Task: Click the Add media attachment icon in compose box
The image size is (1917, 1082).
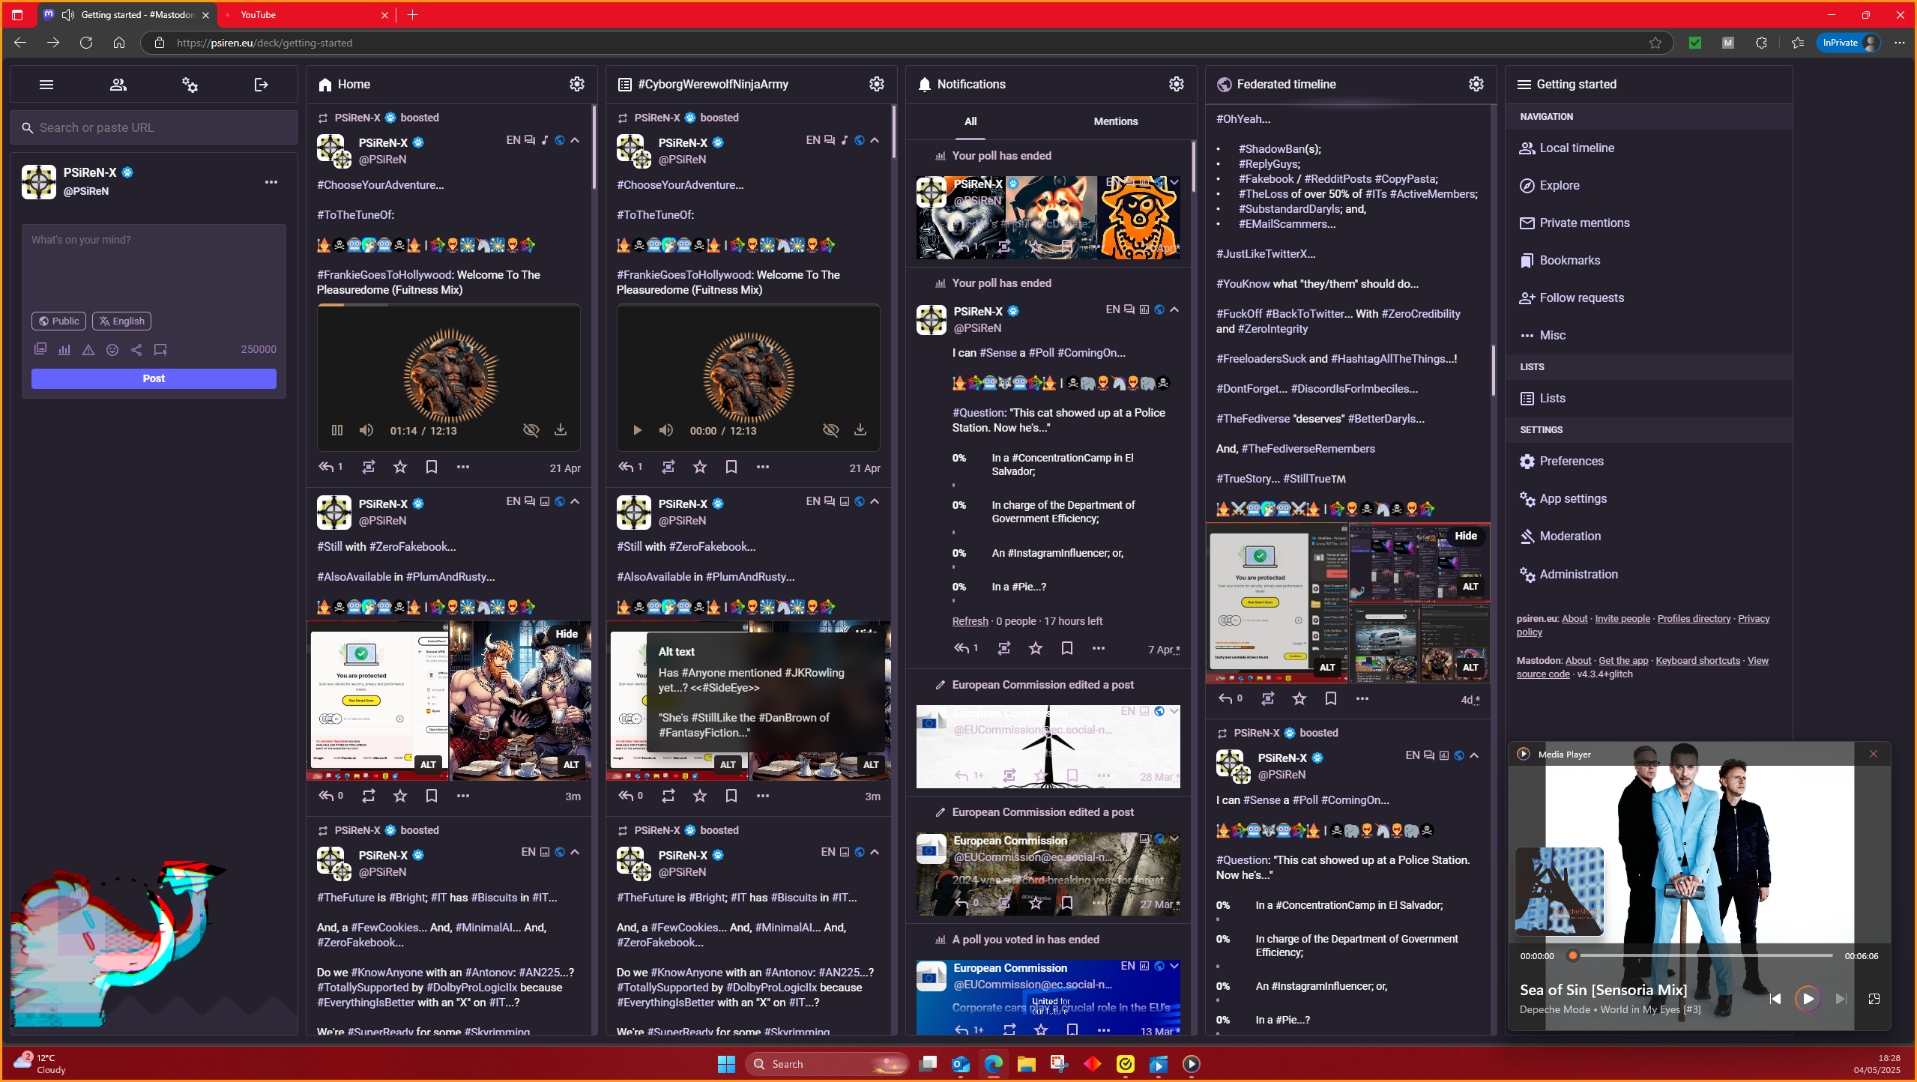Action: click(40, 350)
